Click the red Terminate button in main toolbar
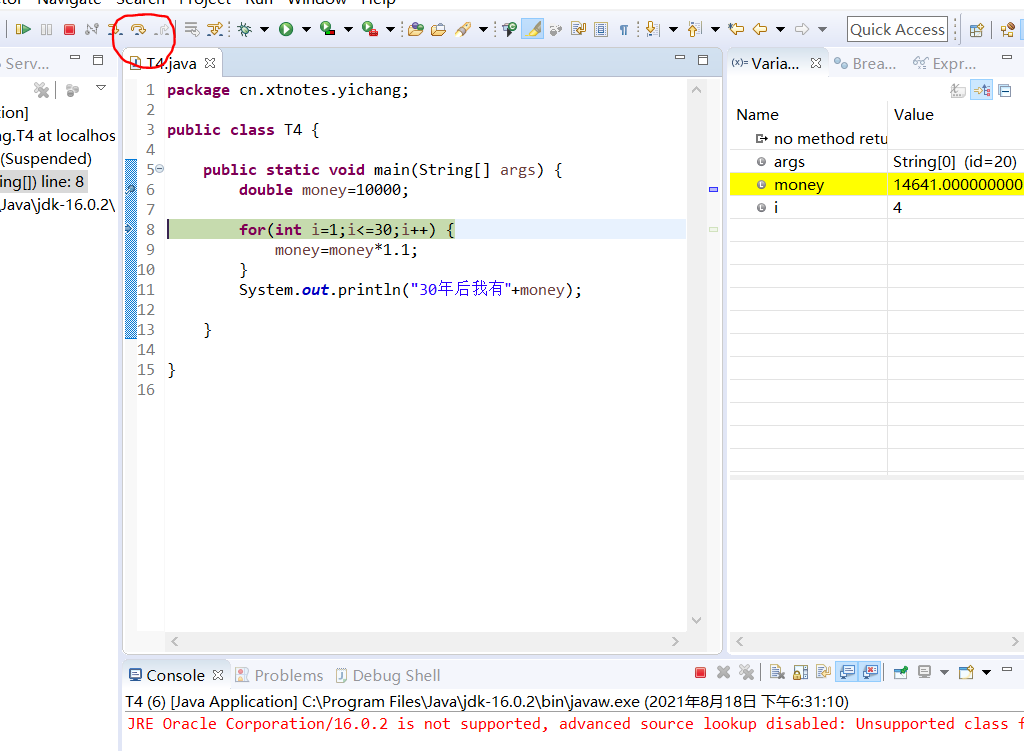Screen dimensions: 1024x751 [69, 29]
